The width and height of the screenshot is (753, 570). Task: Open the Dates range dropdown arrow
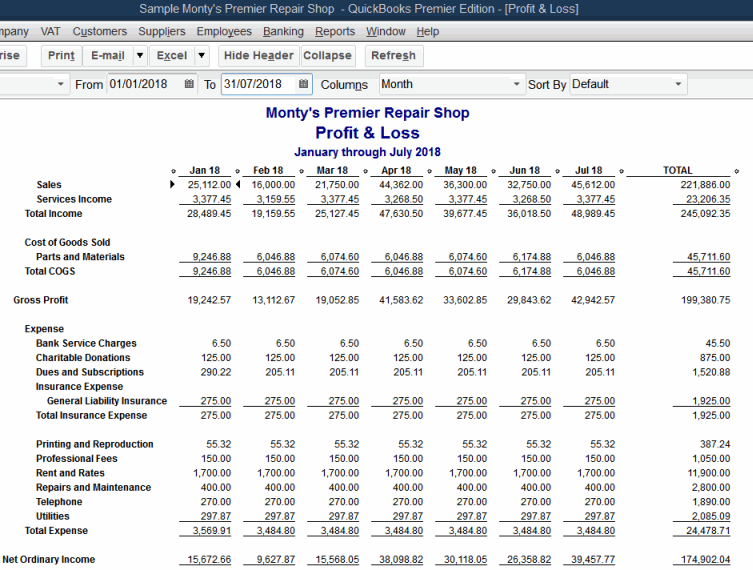61,85
